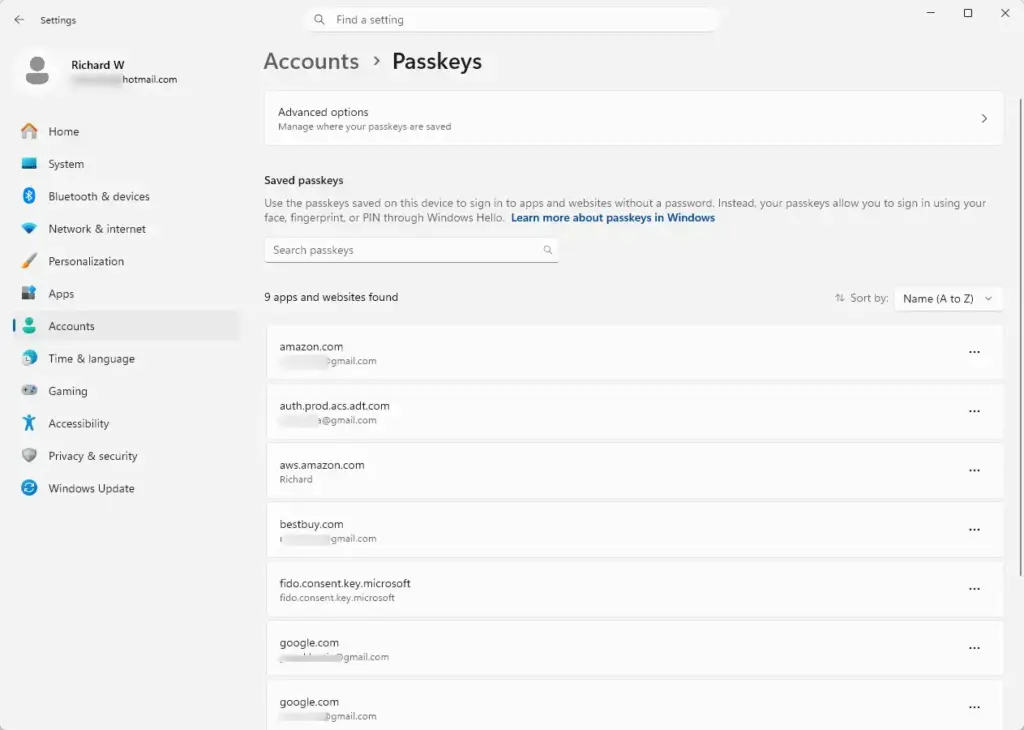This screenshot has height=730, width=1024.
Task: Click the Bluetooth & devices icon
Action: [x=29, y=196]
